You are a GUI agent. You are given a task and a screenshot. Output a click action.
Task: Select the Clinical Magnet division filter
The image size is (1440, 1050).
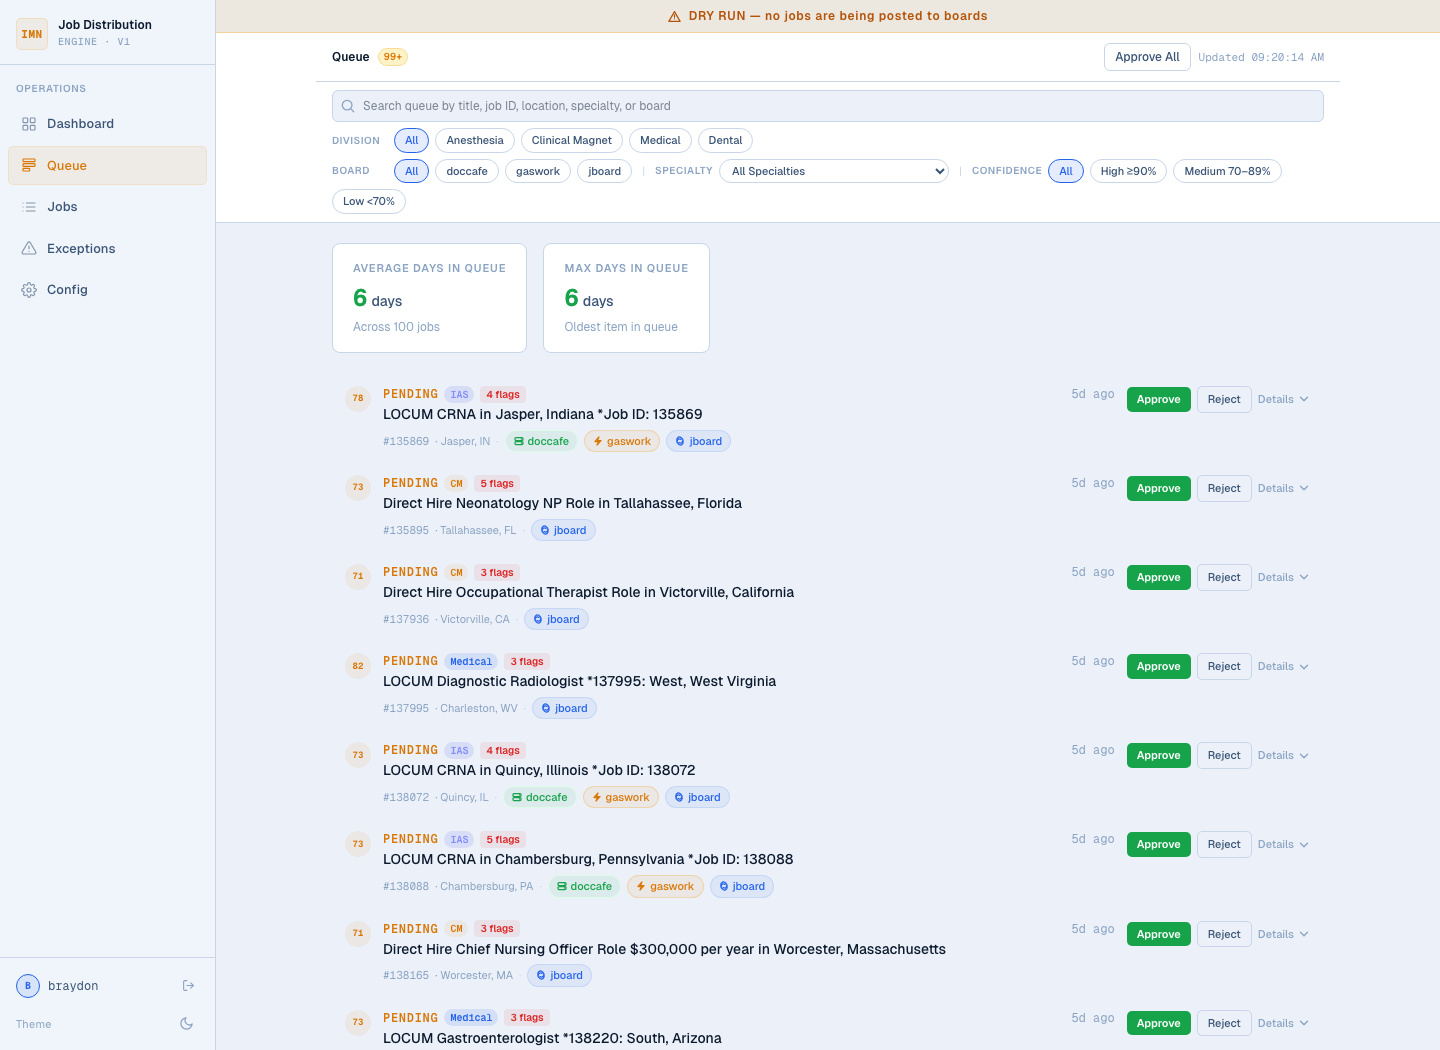[x=572, y=141]
